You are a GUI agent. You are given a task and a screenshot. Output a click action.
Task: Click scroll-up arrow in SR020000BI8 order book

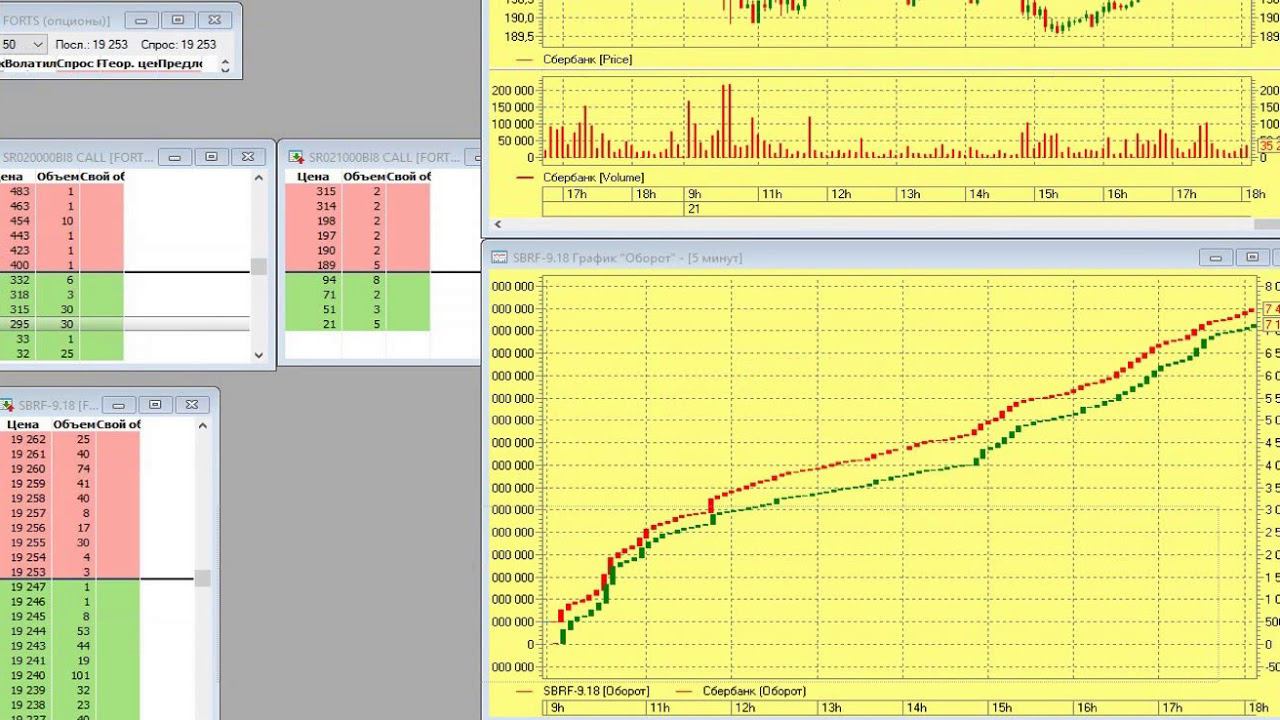coord(259,178)
